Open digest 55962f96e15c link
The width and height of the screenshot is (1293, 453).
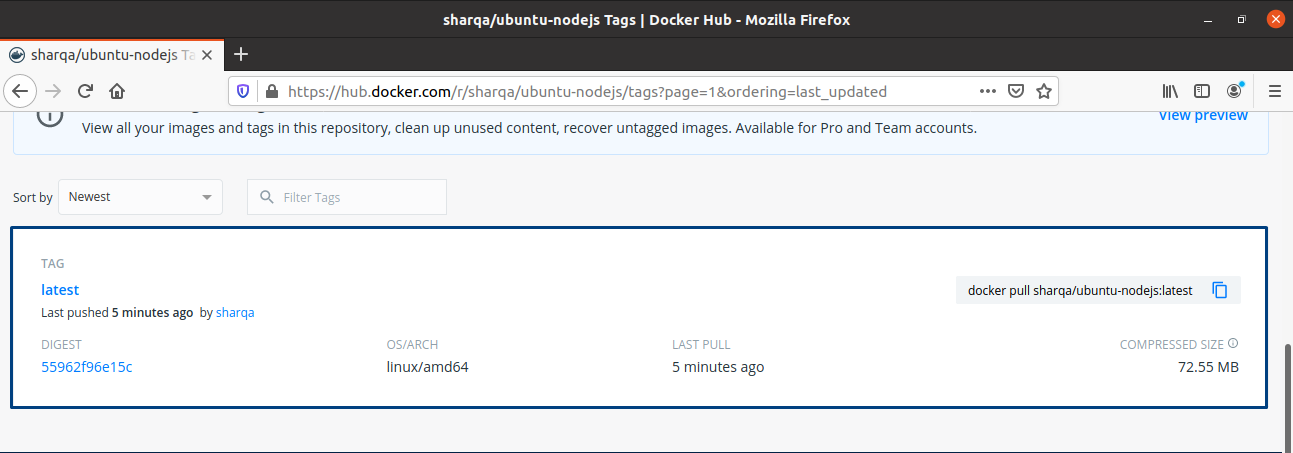click(87, 367)
